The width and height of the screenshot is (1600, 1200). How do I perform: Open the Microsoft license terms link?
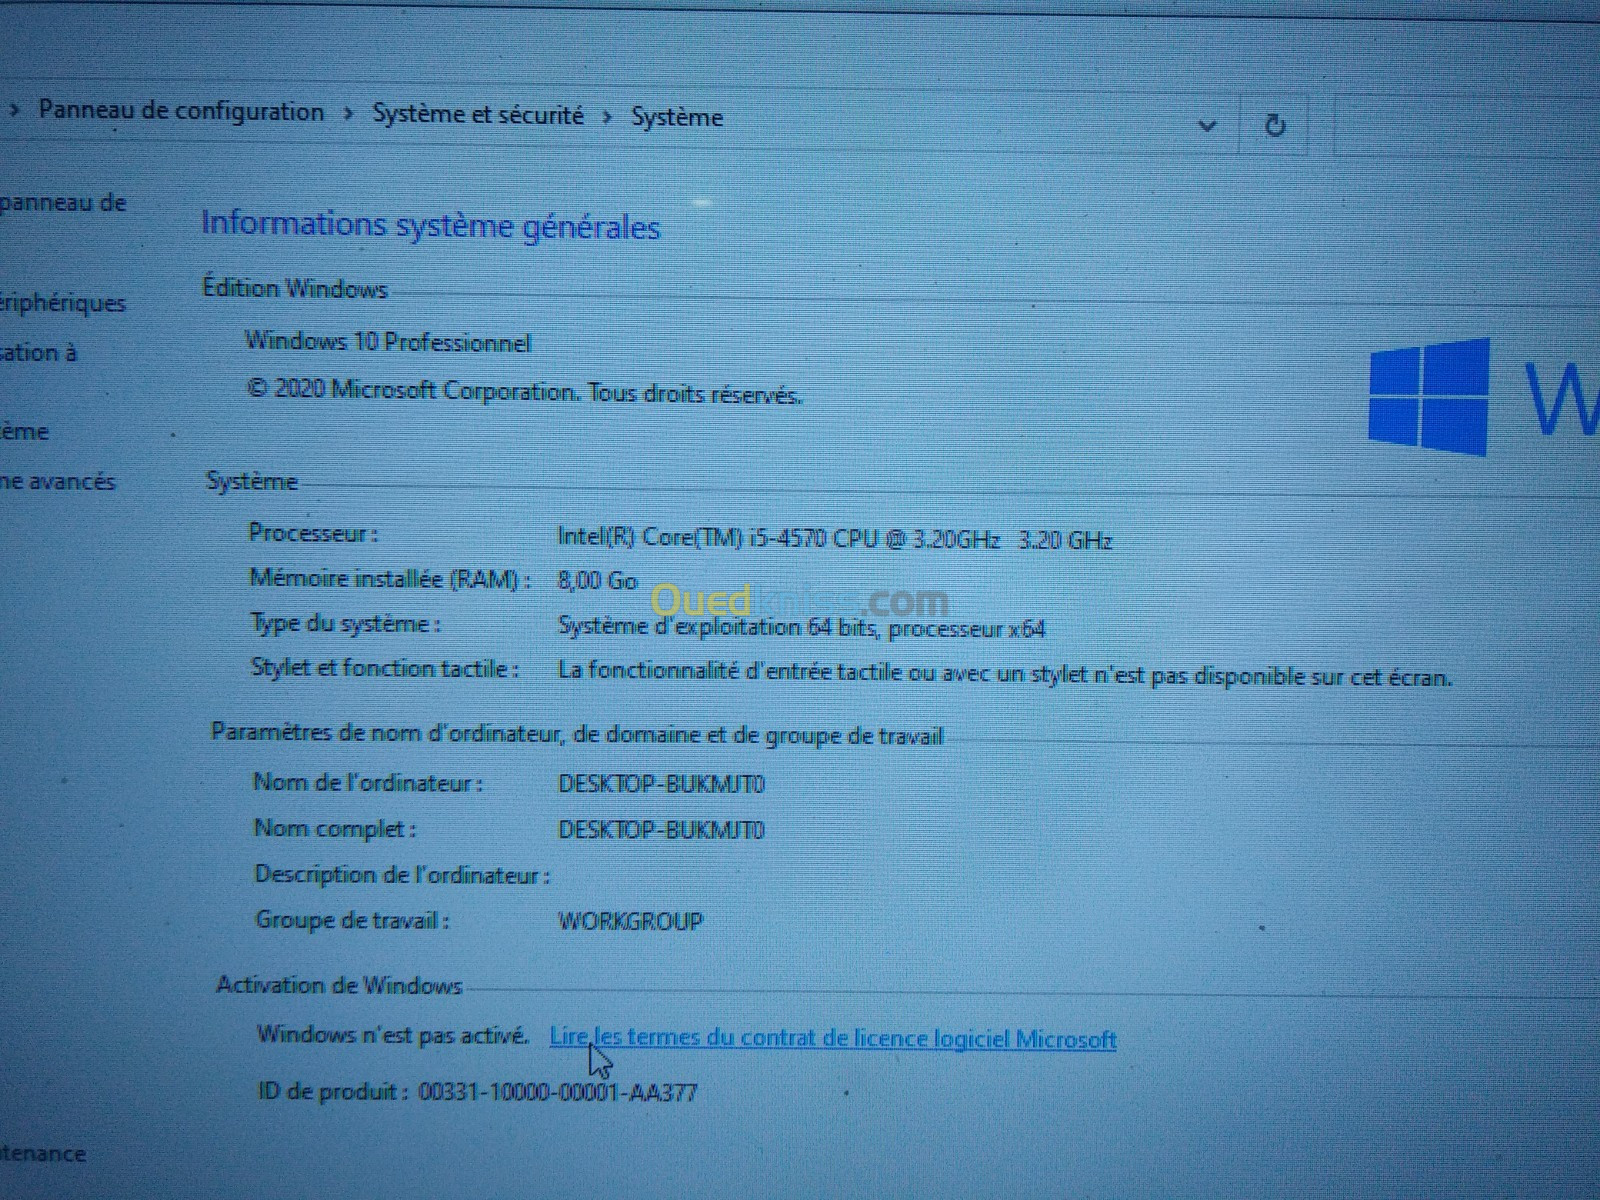coord(833,1039)
